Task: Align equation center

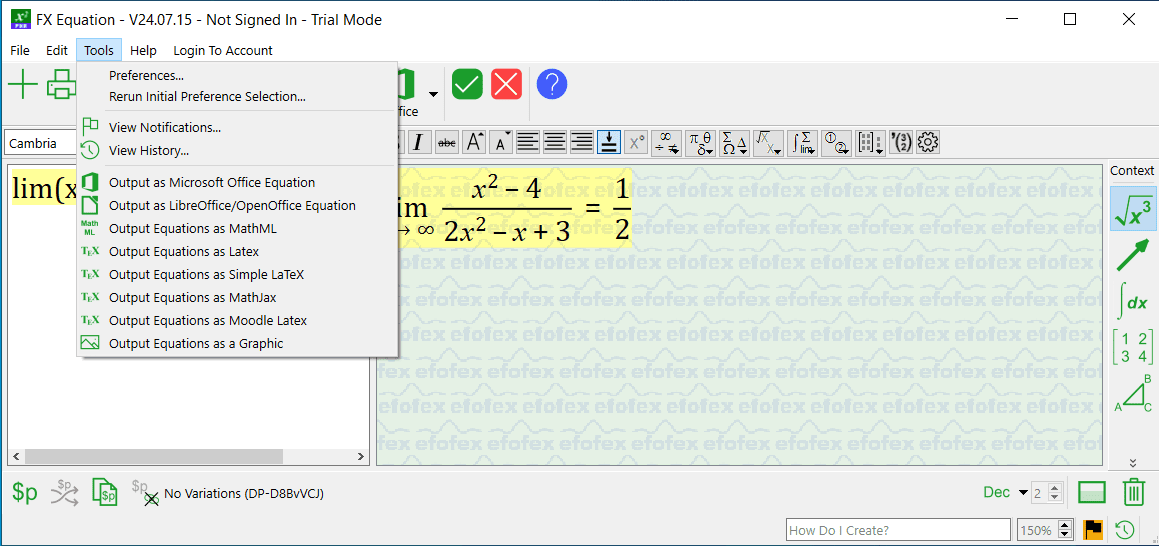Action: (555, 142)
